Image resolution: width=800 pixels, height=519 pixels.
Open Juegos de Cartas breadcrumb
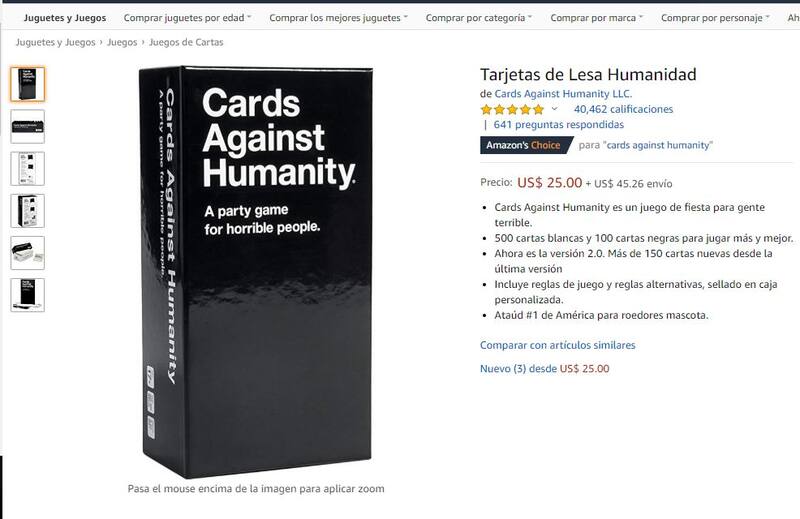[x=186, y=42]
